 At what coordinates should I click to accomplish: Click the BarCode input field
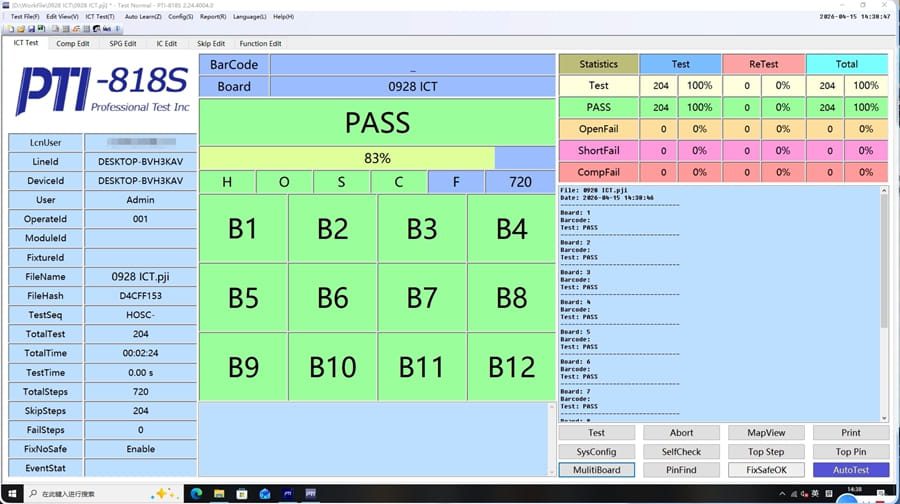click(x=413, y=64)
